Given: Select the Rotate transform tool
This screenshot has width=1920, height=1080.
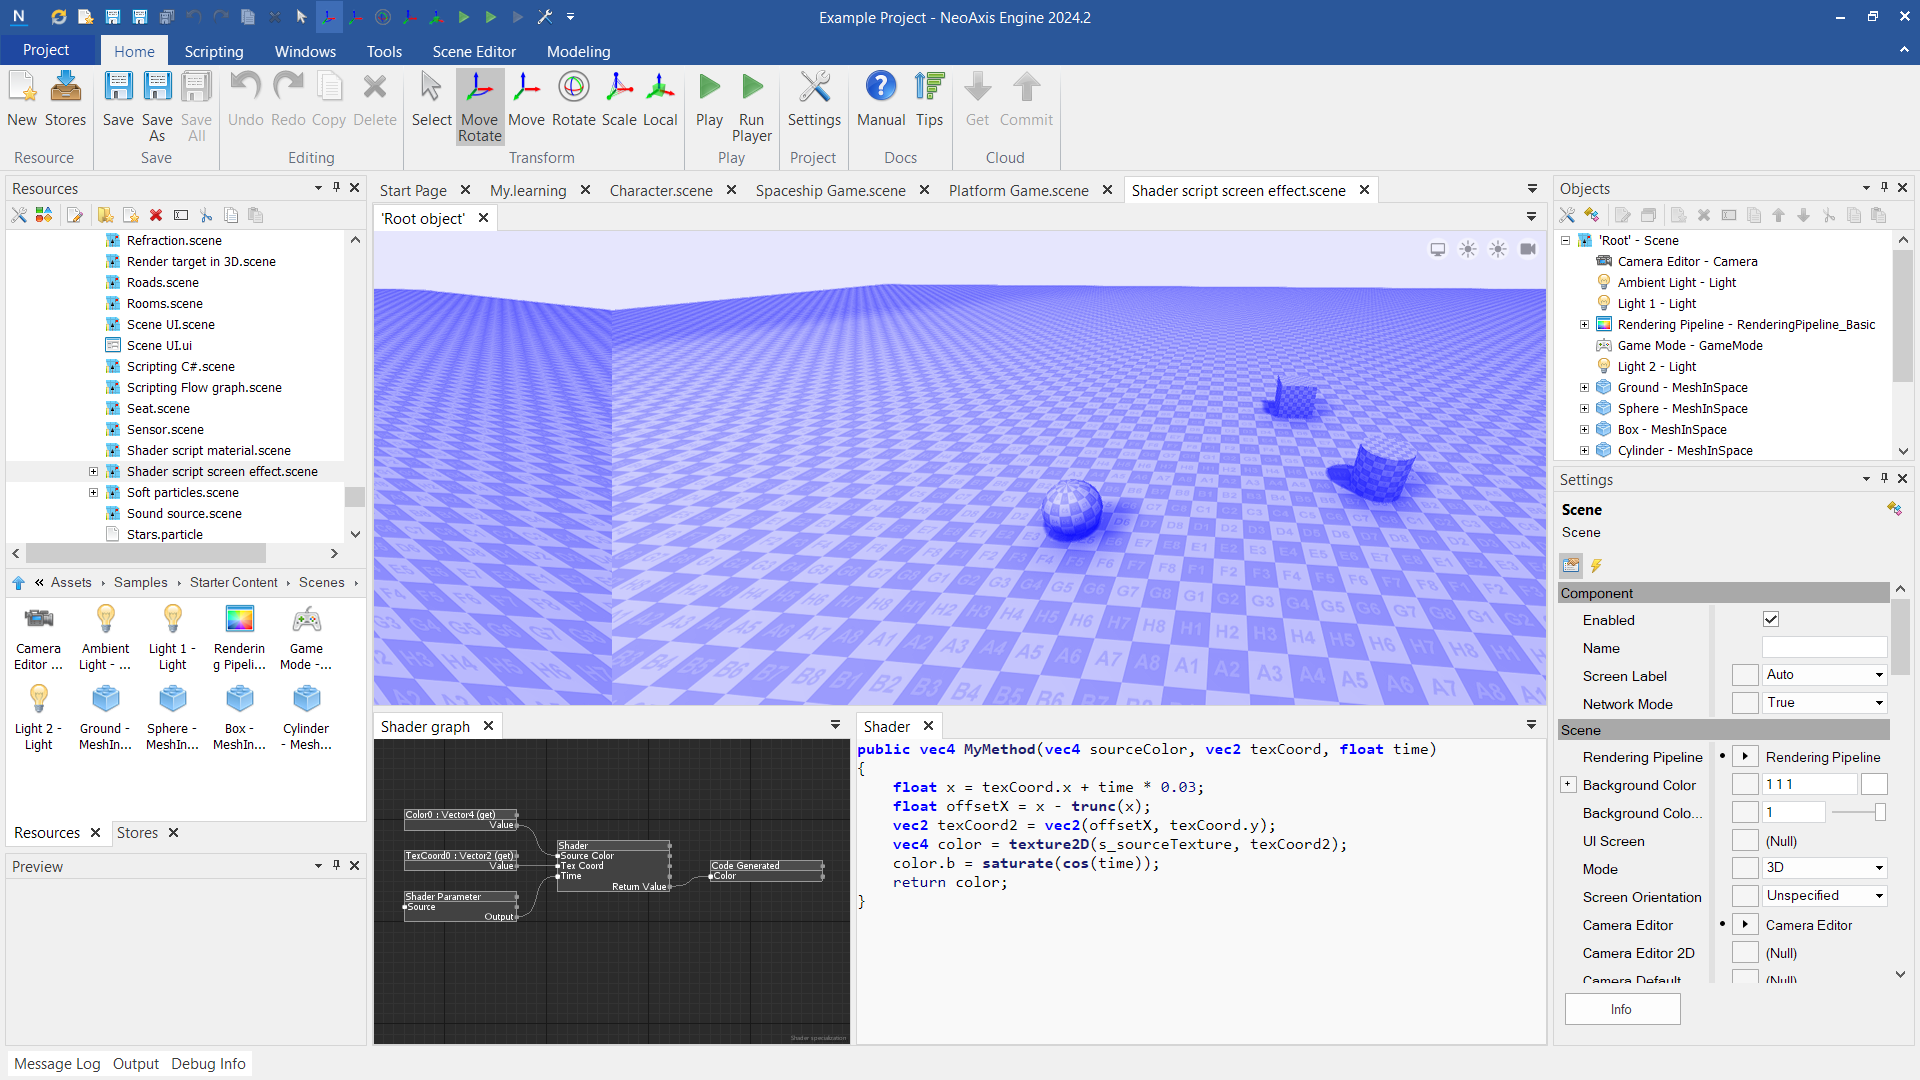Looking at the screenshot, I should pos(572,99).
